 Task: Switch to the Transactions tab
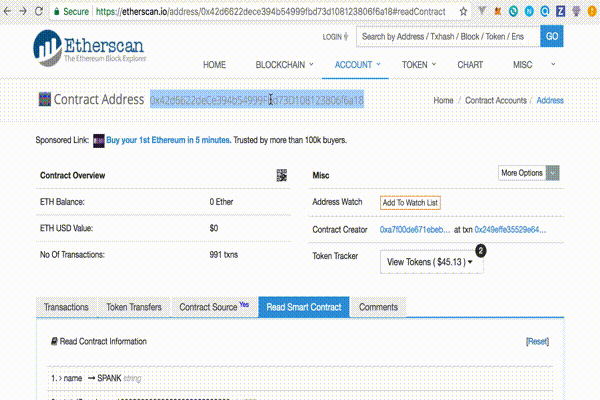point(66,307)
